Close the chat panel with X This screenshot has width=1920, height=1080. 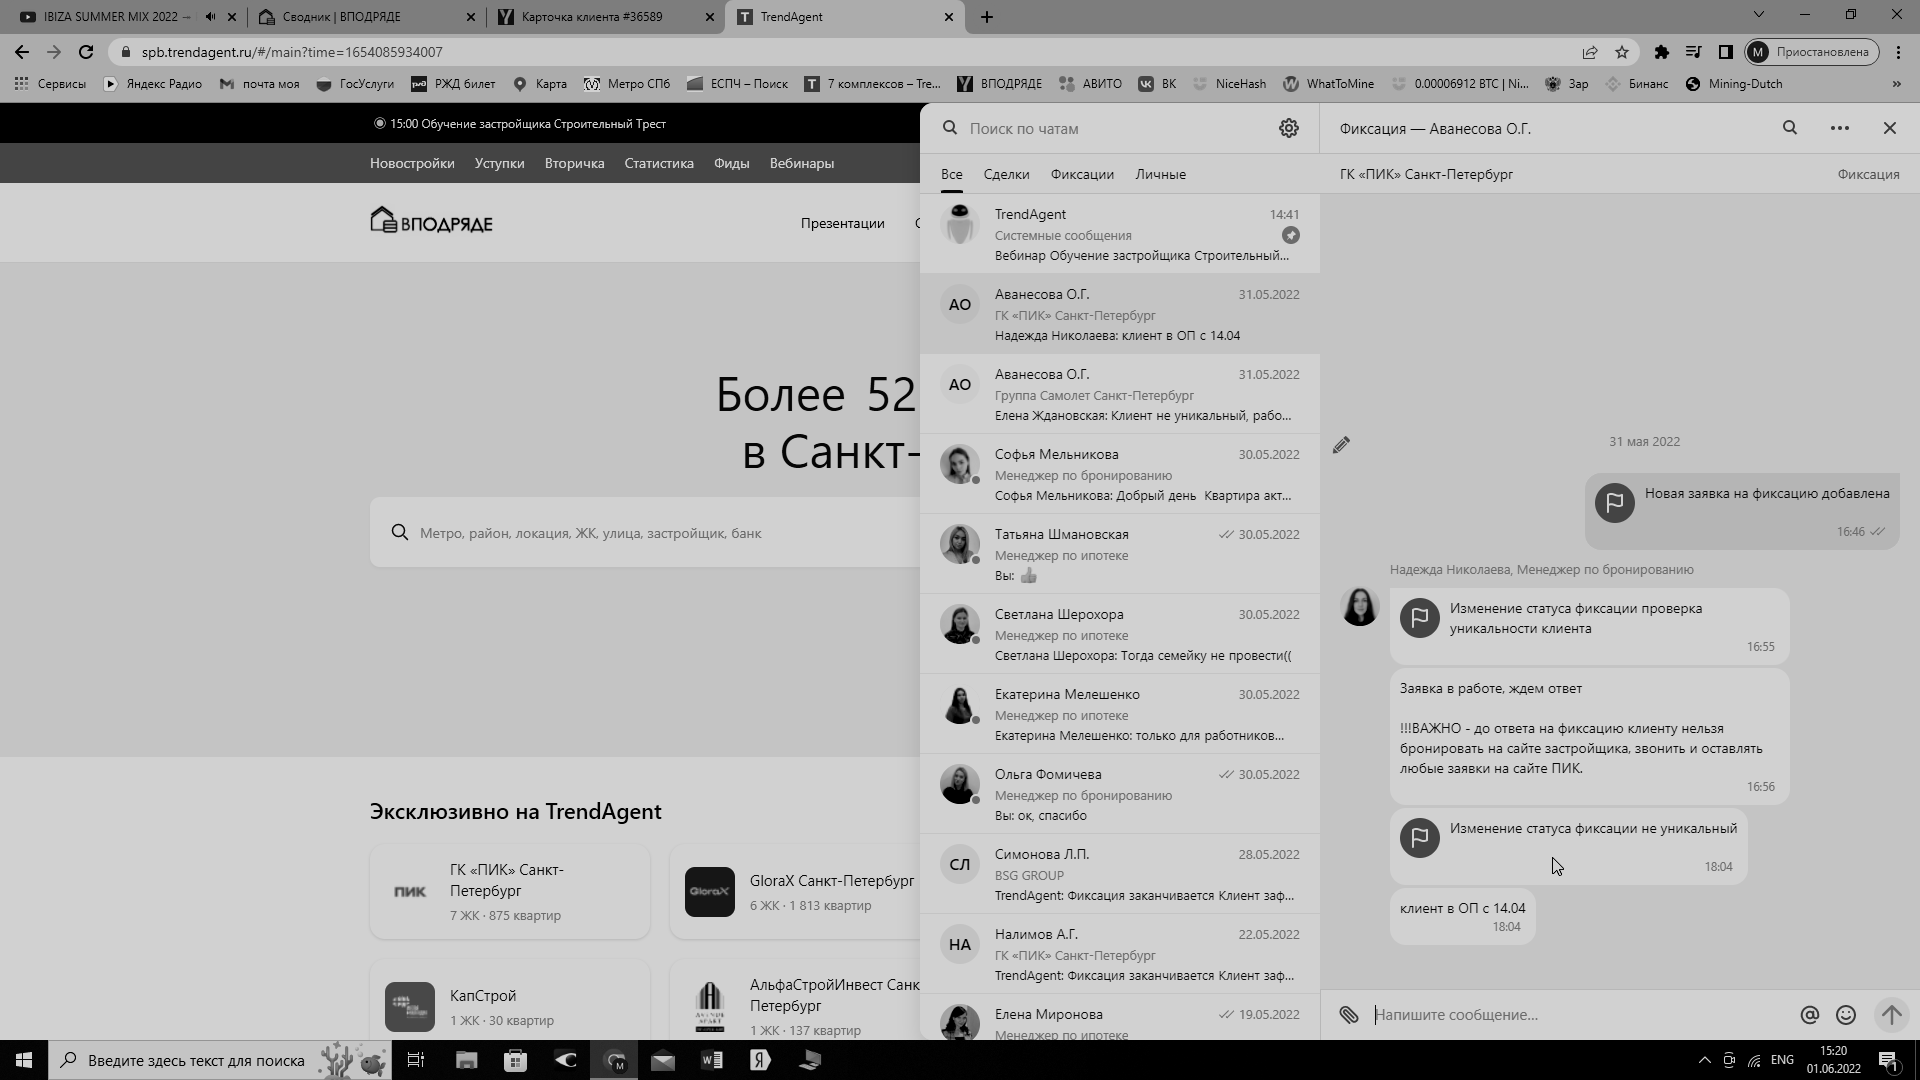click(1889, 128)
